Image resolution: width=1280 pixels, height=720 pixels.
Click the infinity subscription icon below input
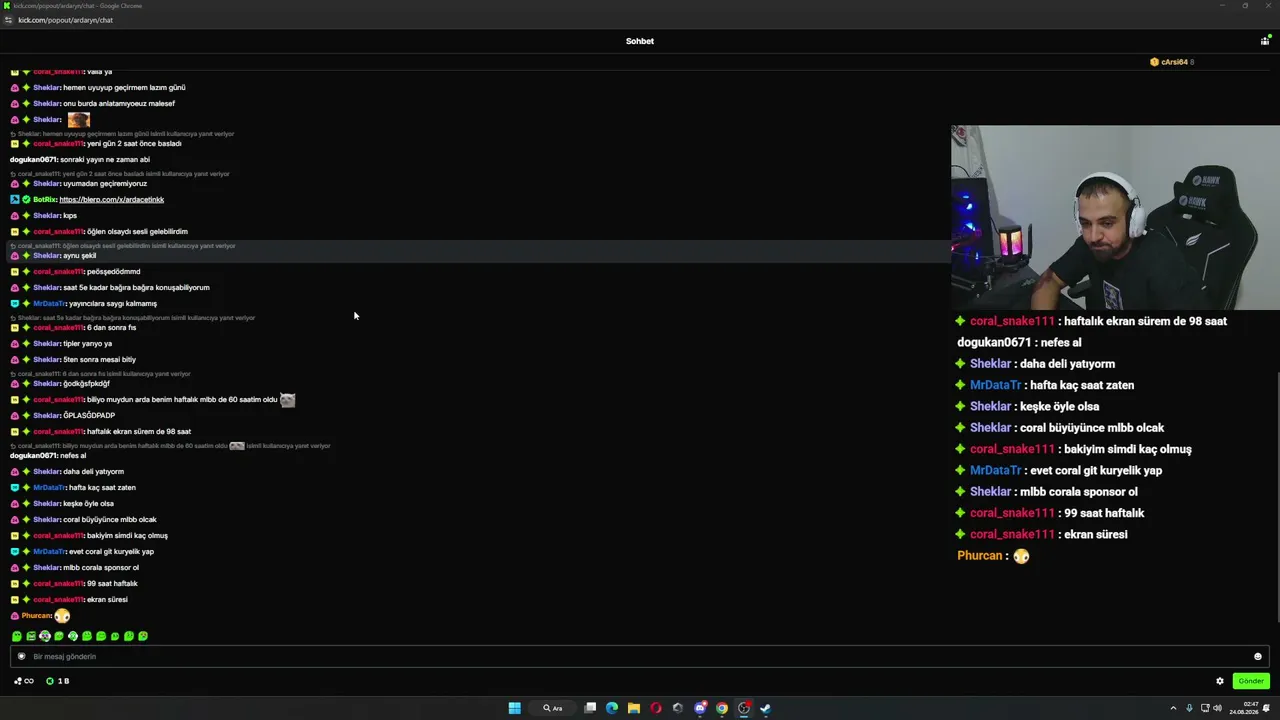point(24,681)
